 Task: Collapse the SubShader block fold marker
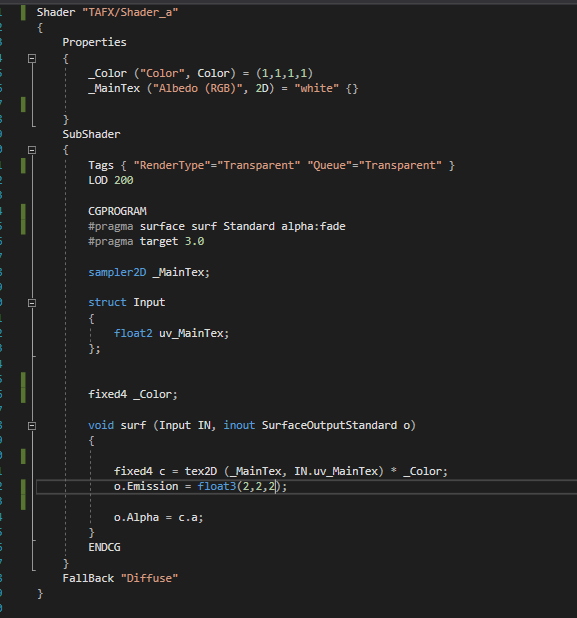(32, 150)
